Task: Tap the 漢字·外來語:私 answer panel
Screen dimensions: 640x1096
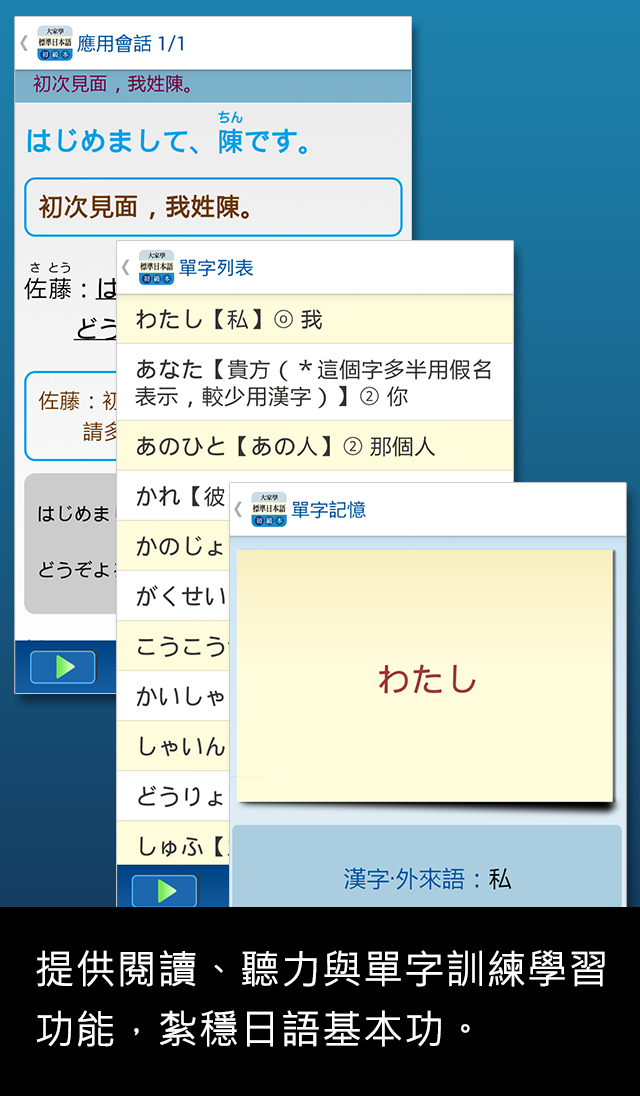Action: click(427, 867)
